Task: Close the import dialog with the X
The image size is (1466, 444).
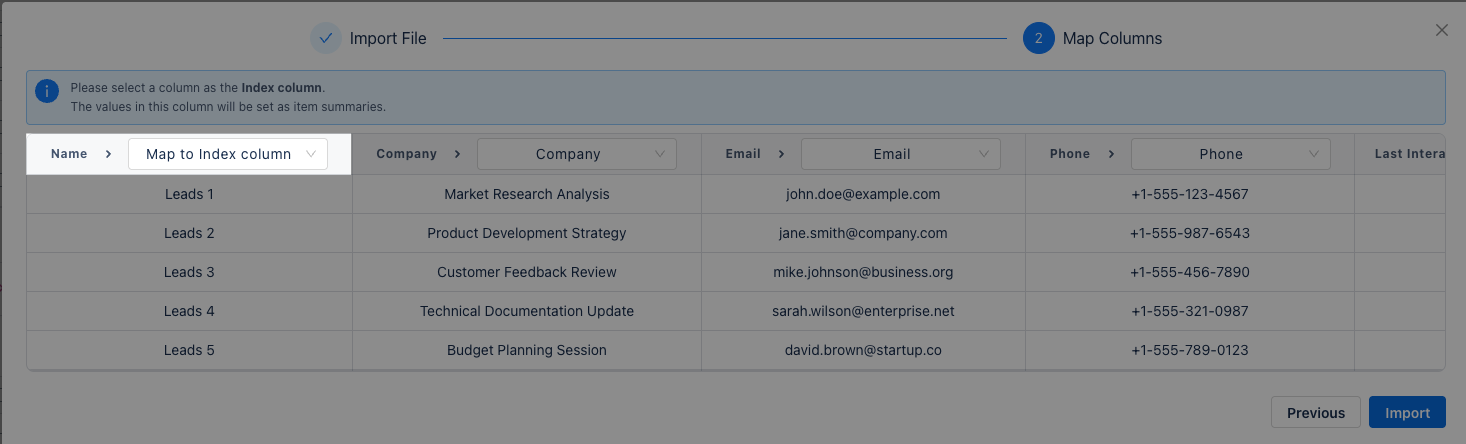Action: [x=1442, y=30]
